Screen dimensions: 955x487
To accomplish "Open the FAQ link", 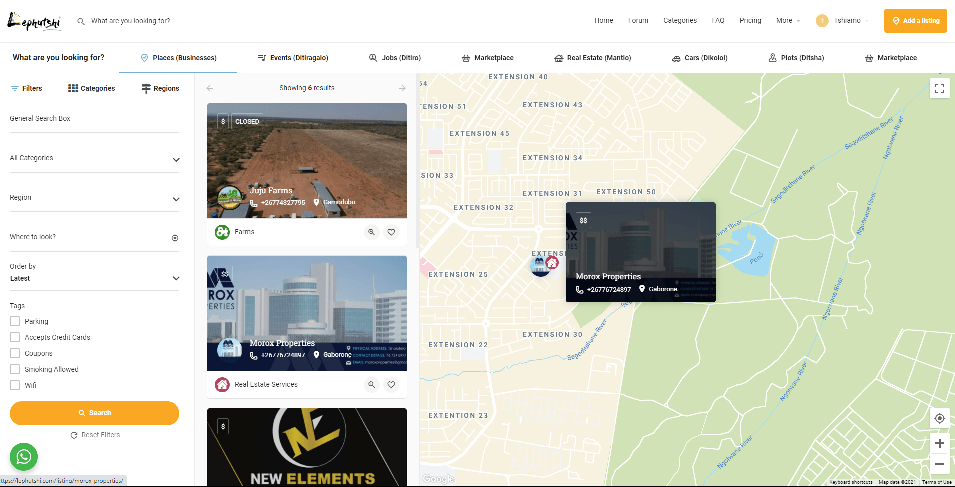I will (x=718, y=21).
